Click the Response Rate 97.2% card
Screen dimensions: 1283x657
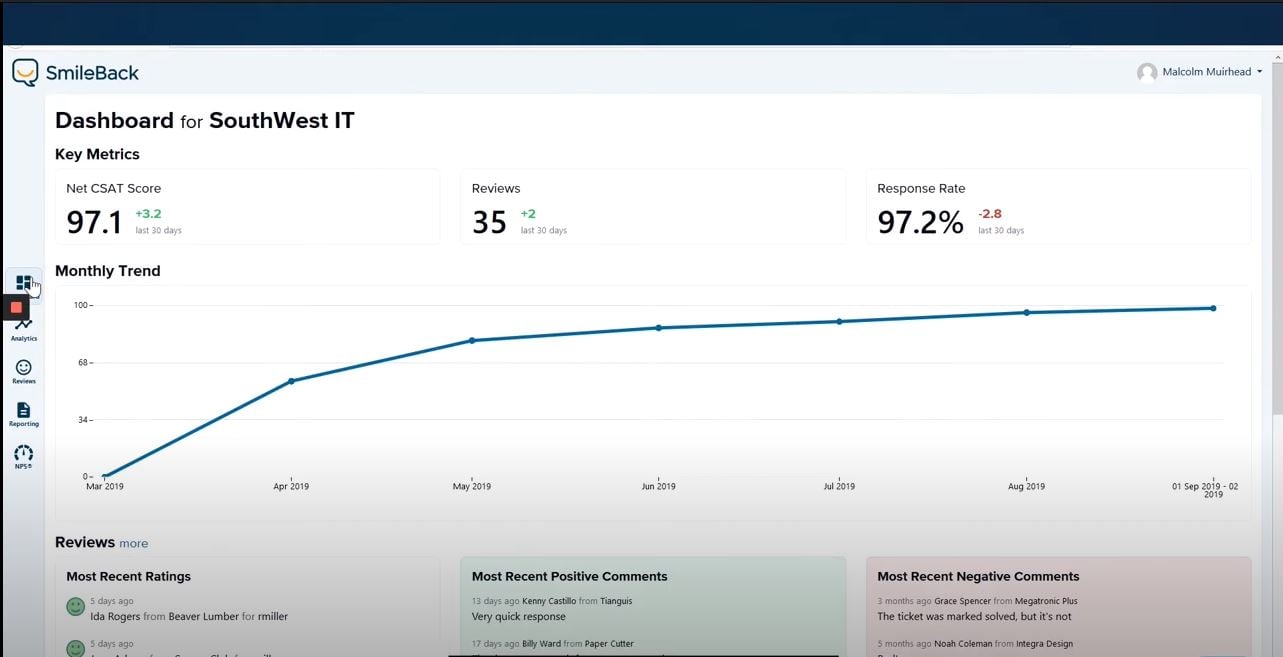1056,208
